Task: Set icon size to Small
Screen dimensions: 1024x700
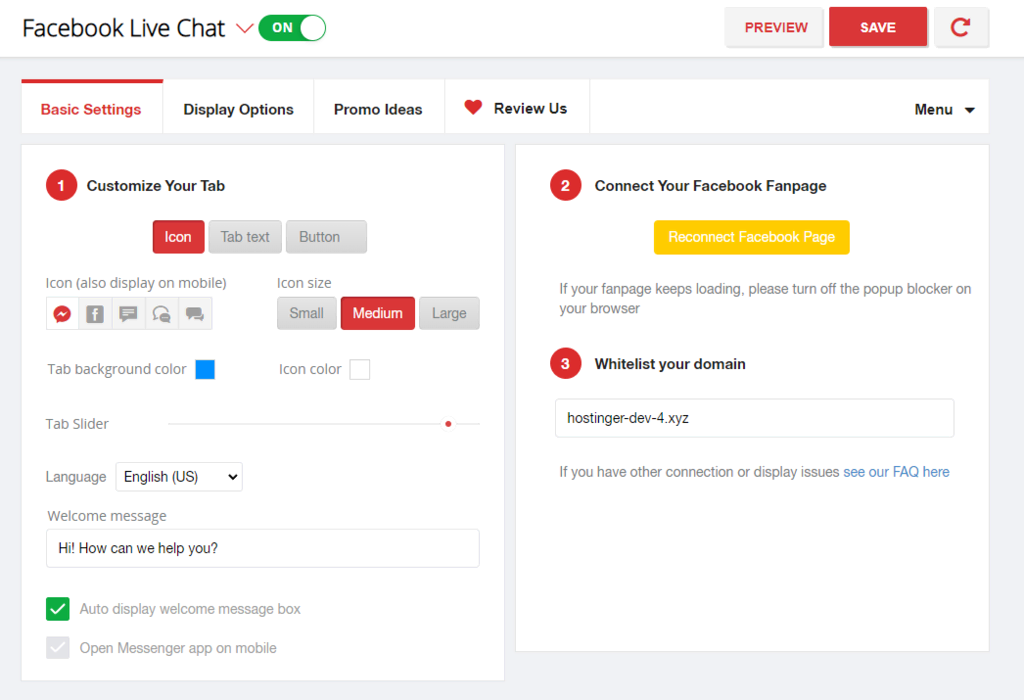Action: 306,313
